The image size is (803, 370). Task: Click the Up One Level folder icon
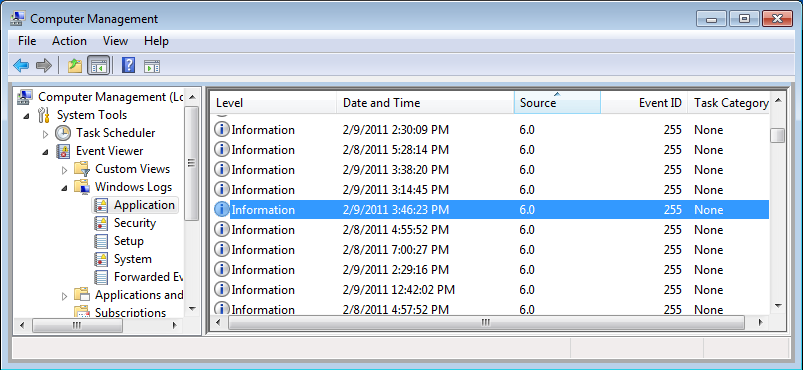click(x=75, y=66)
